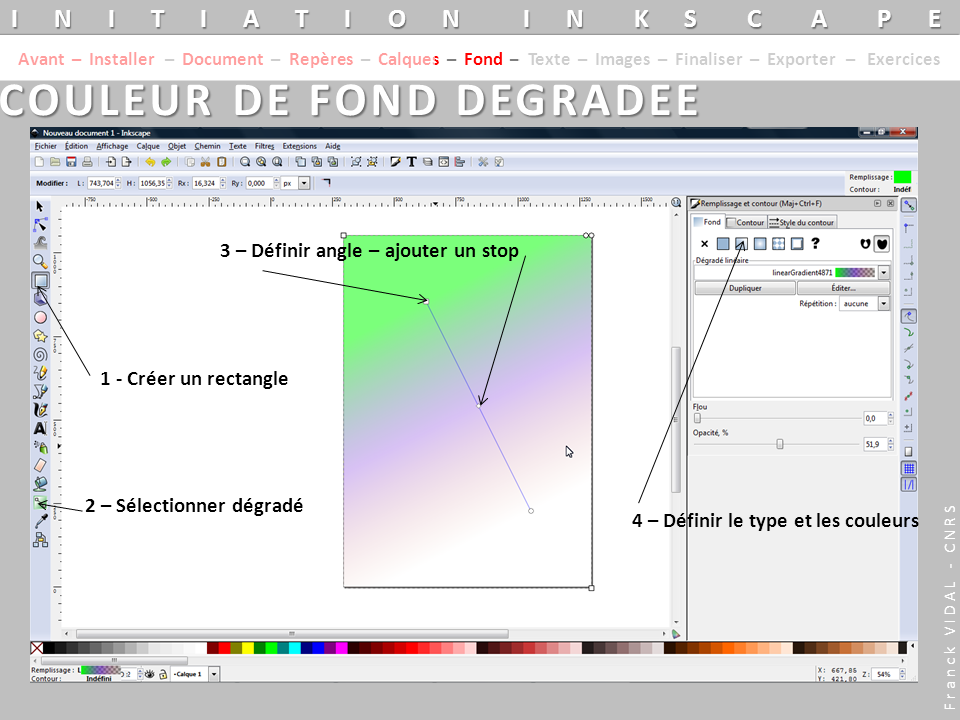Step the width L spinner arrows

point(119,183)
